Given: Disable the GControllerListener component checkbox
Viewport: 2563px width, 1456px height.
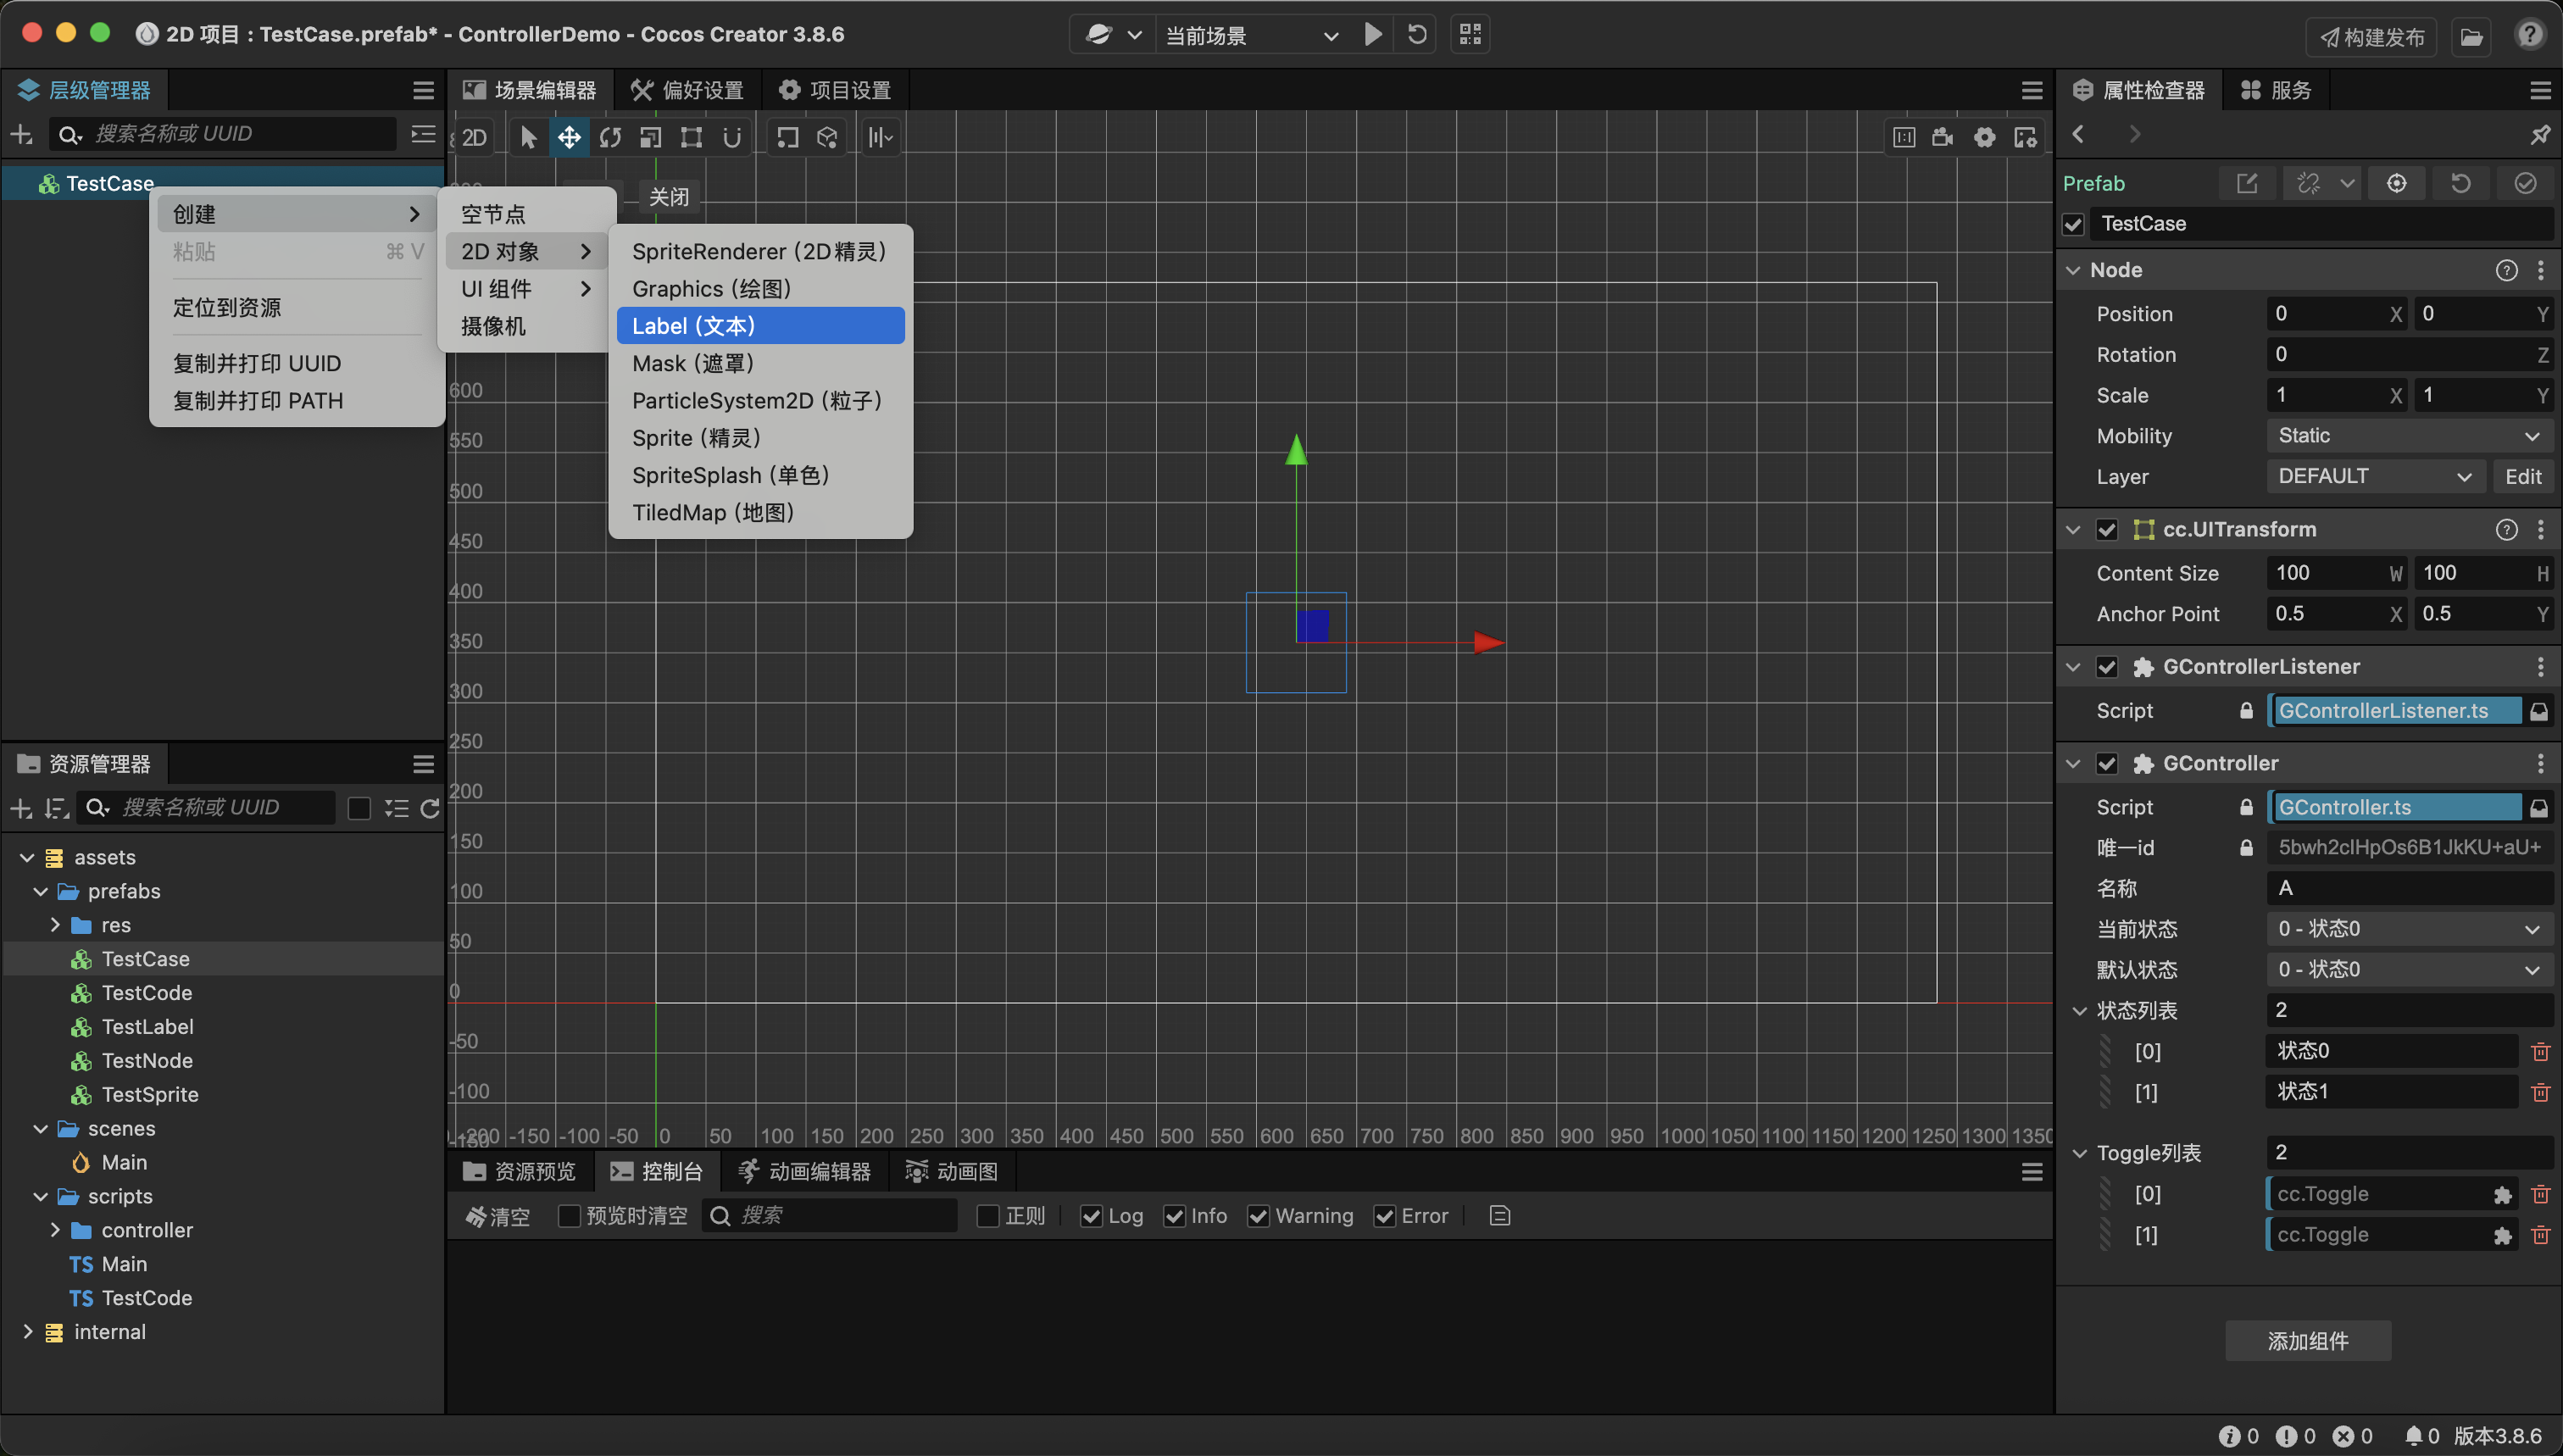Looking at the screenshot, I should 2107,667.
